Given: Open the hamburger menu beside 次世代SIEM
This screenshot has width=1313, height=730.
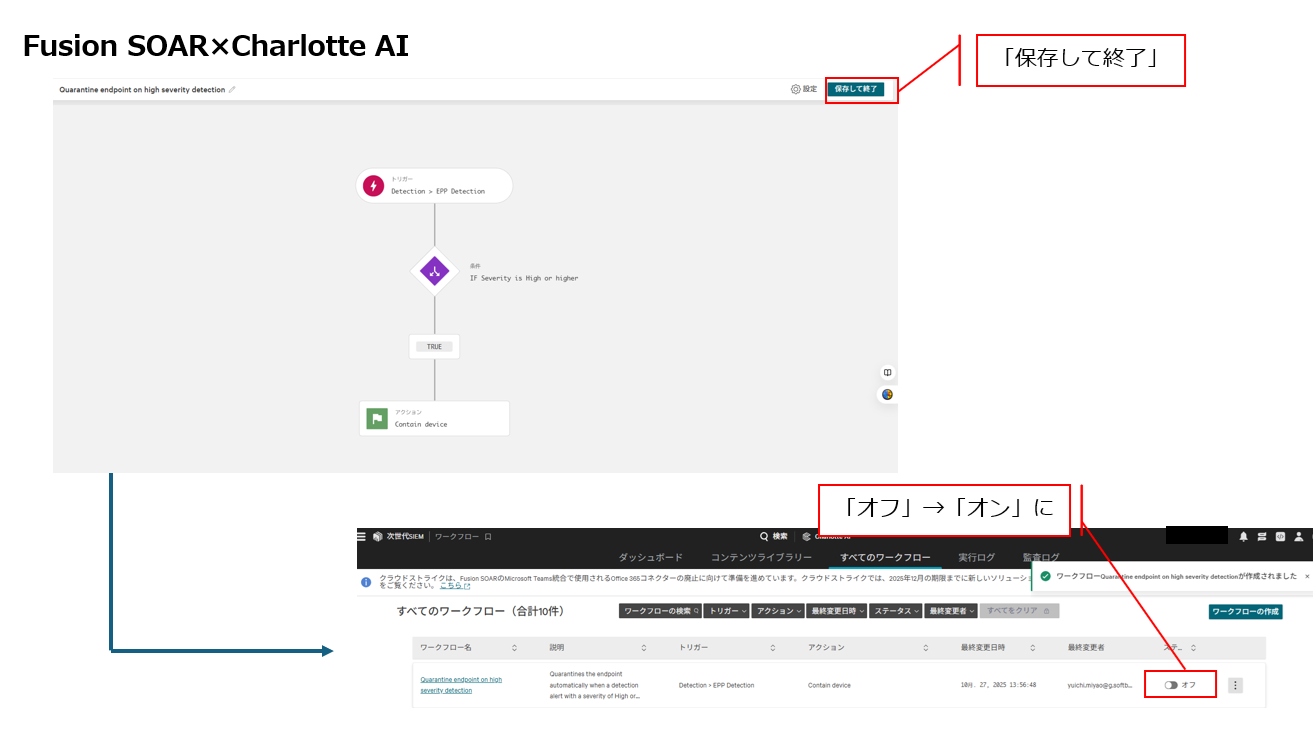Looking at the screenshot, I should [362, 537].
